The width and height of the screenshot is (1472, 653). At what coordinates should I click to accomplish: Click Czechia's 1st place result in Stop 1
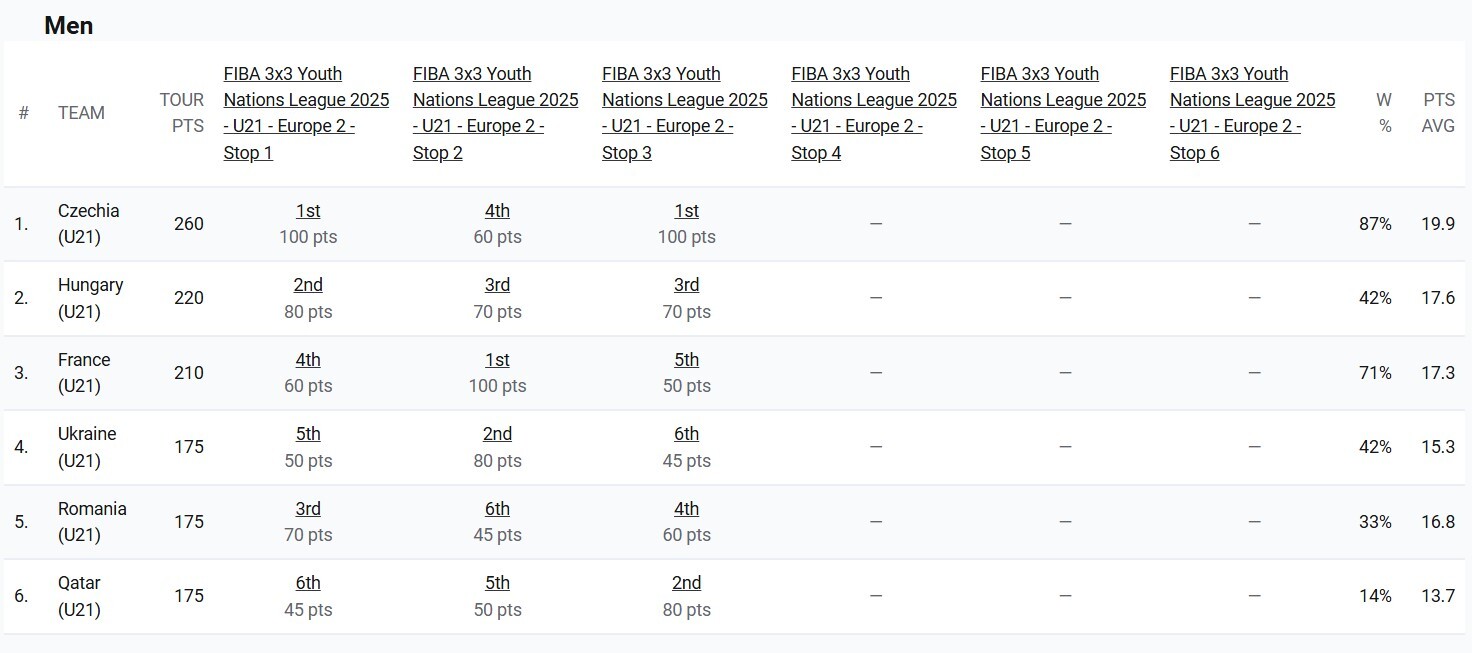pyautogui.click(x=308, y=211)
